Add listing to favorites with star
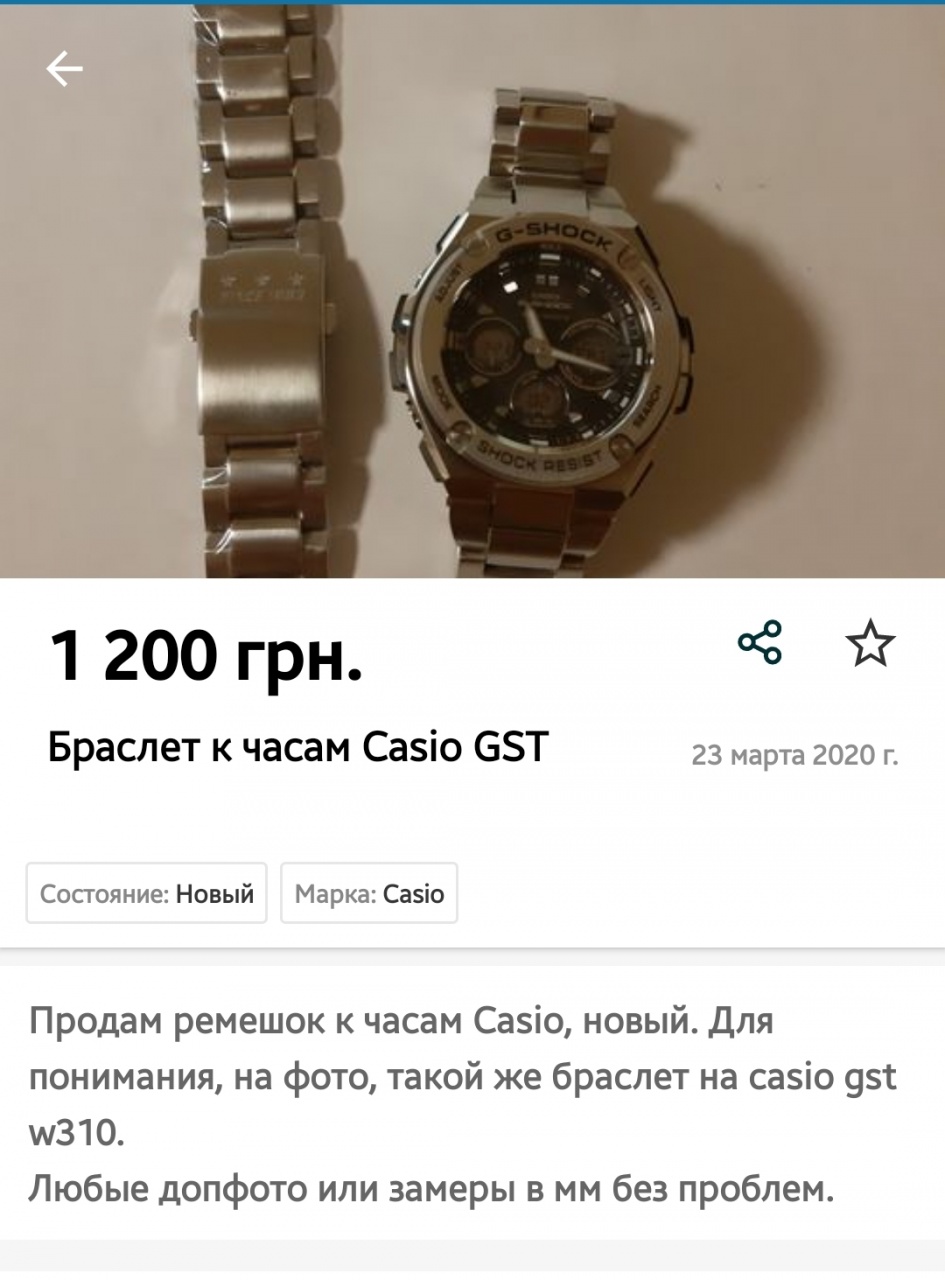Viewport: 945px width, 1280px height. pos(870,643)
